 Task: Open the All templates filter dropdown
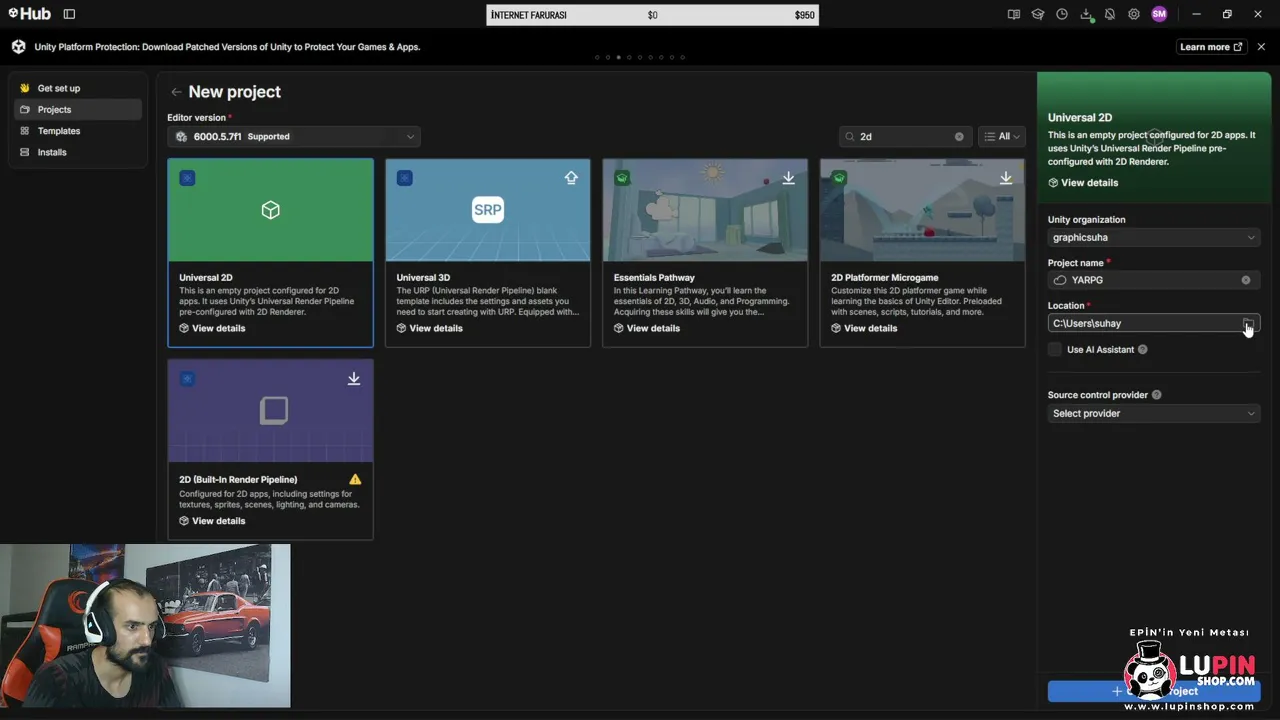1001,136
